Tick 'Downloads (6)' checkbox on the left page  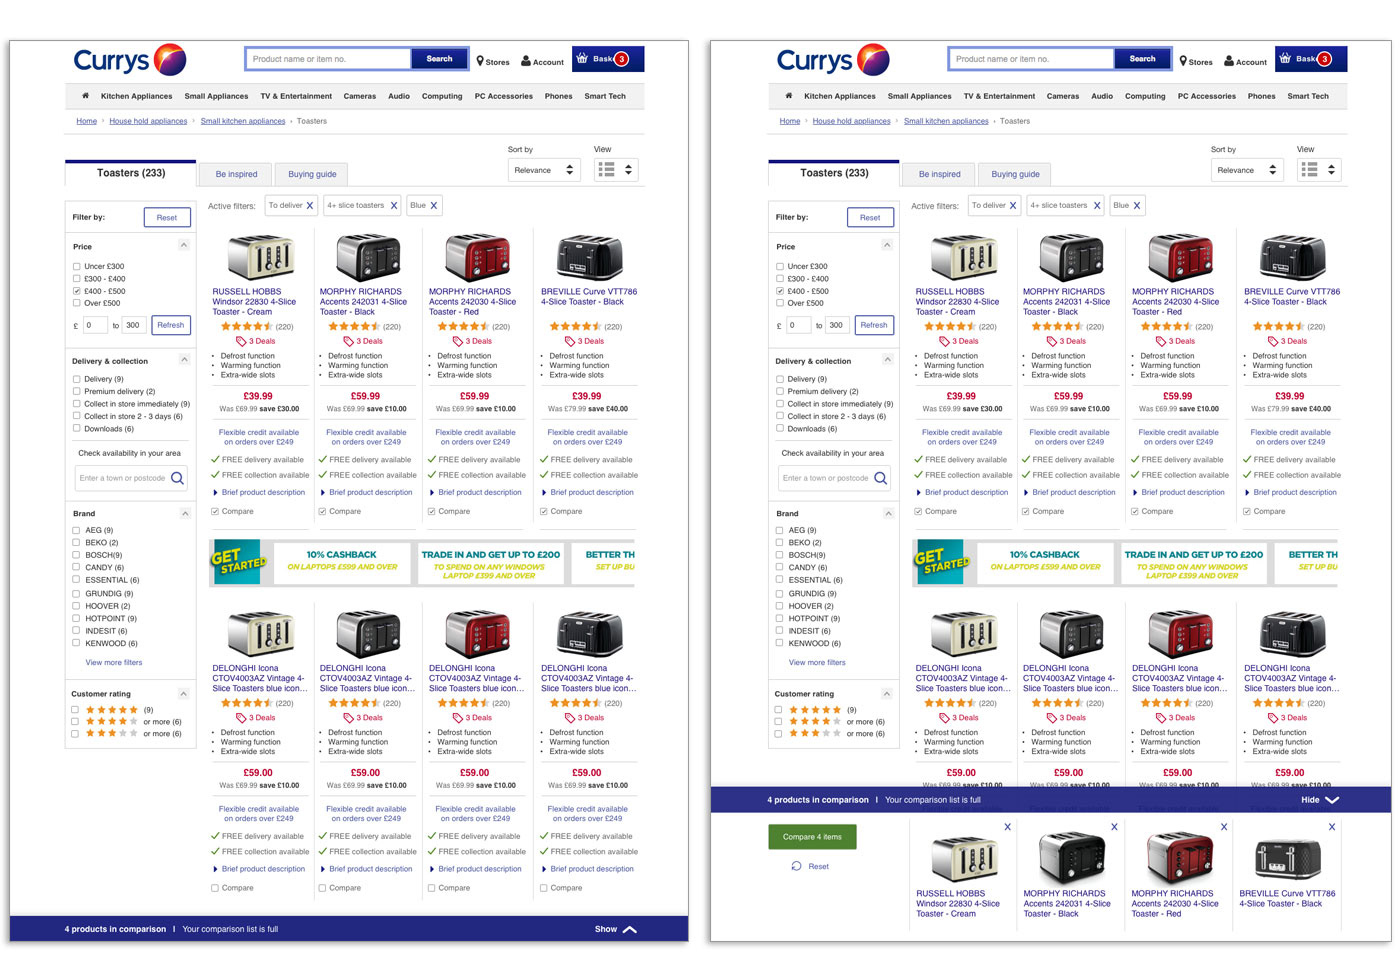(77, 428)
